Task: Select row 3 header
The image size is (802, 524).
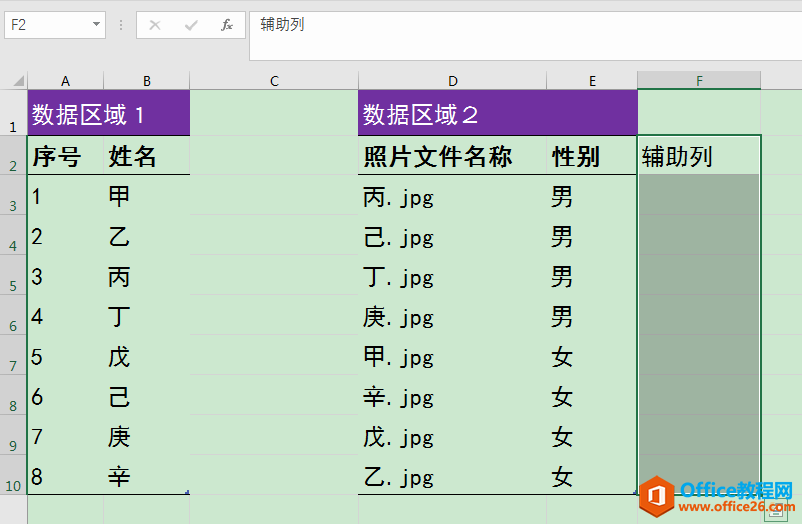Action: tap(13, 195)
